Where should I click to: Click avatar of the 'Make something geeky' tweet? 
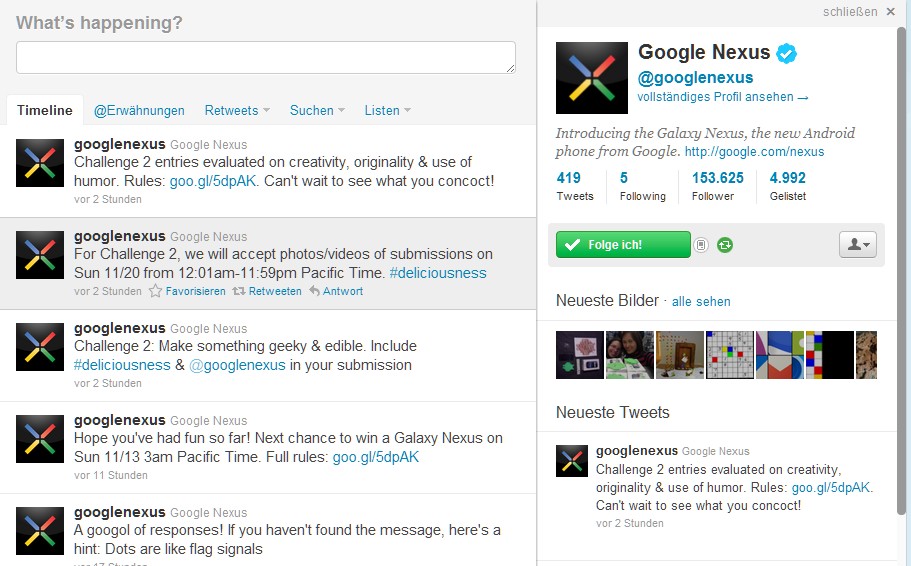click(x=40, y=347)
